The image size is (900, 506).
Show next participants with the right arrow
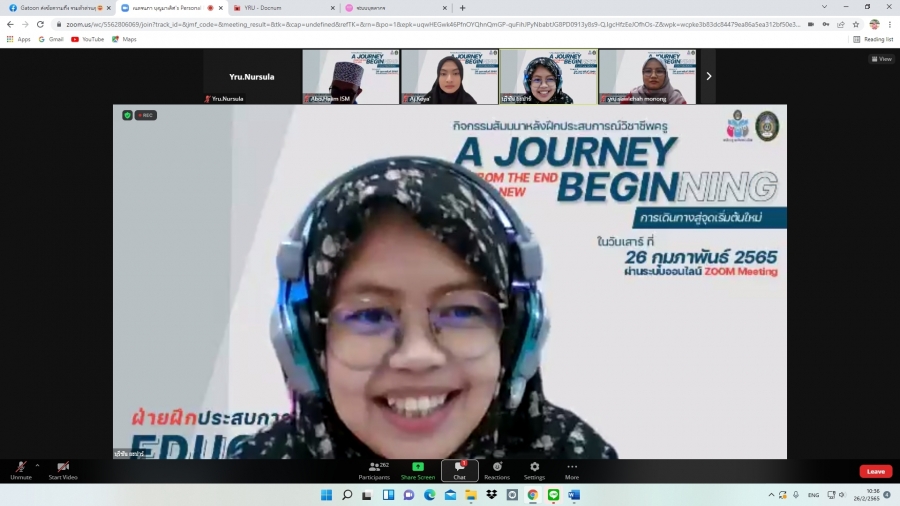click(x=709, y=76)
